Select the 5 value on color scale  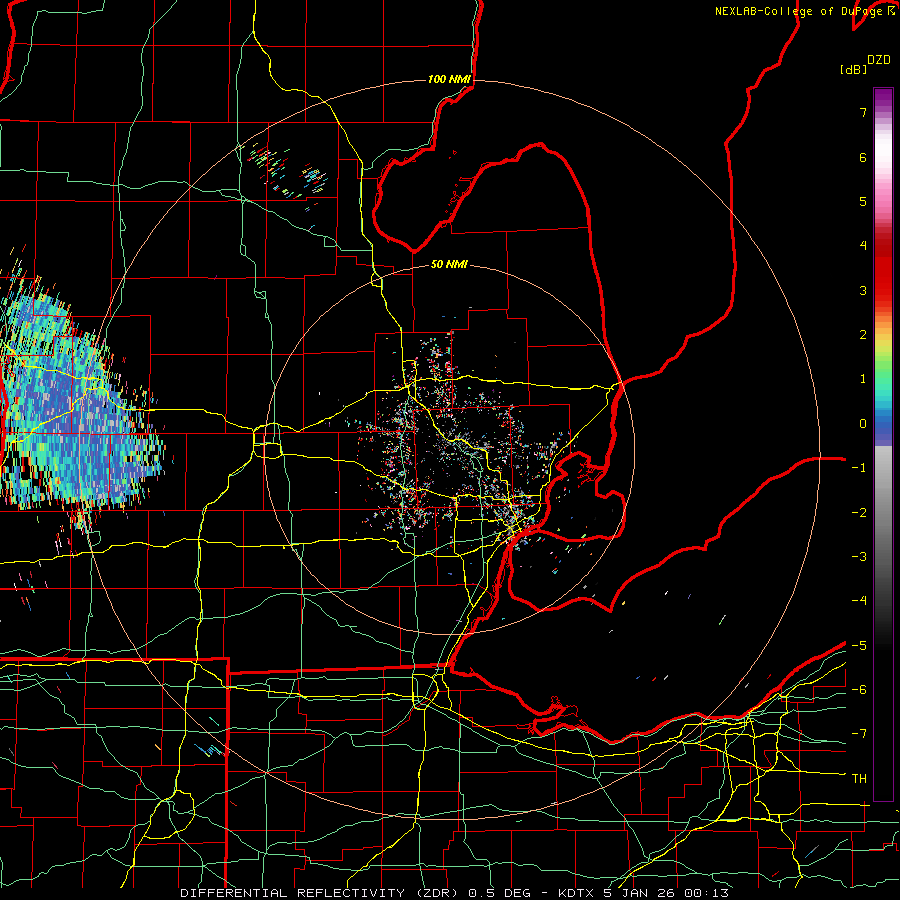pyautogui.click(x=863, y=201)
